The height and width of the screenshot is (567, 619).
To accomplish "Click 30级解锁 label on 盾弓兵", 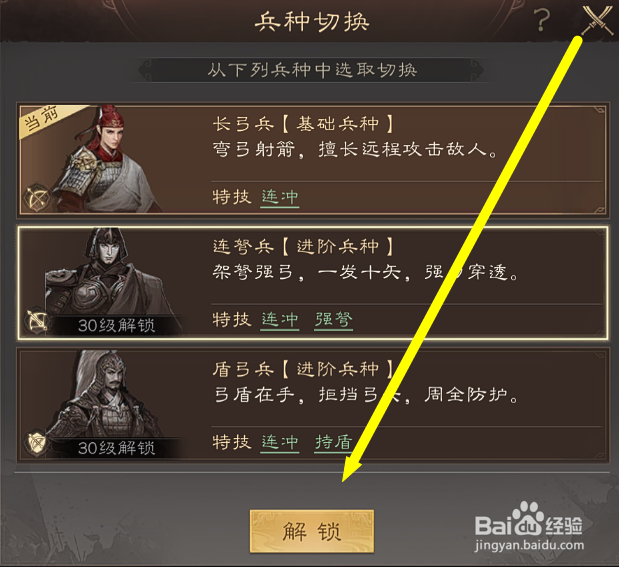I will (116, 448).
